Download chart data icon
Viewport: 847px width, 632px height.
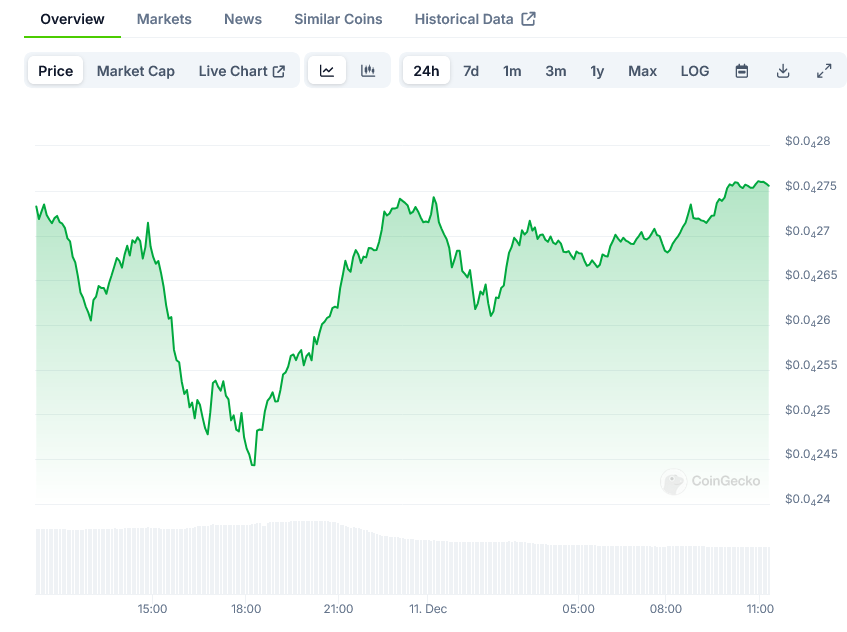click(x=783, y=71)
